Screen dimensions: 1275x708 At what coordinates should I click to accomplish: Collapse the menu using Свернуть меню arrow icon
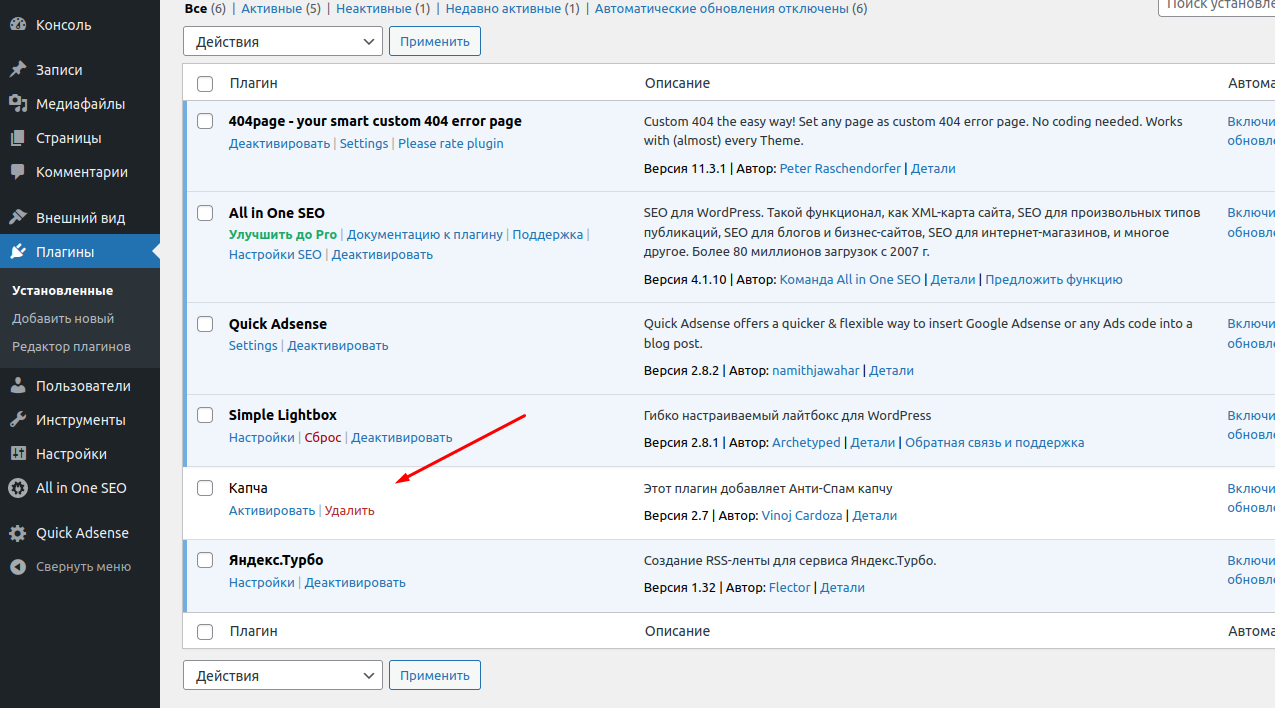pyautogui.click(x=17, y=566)
